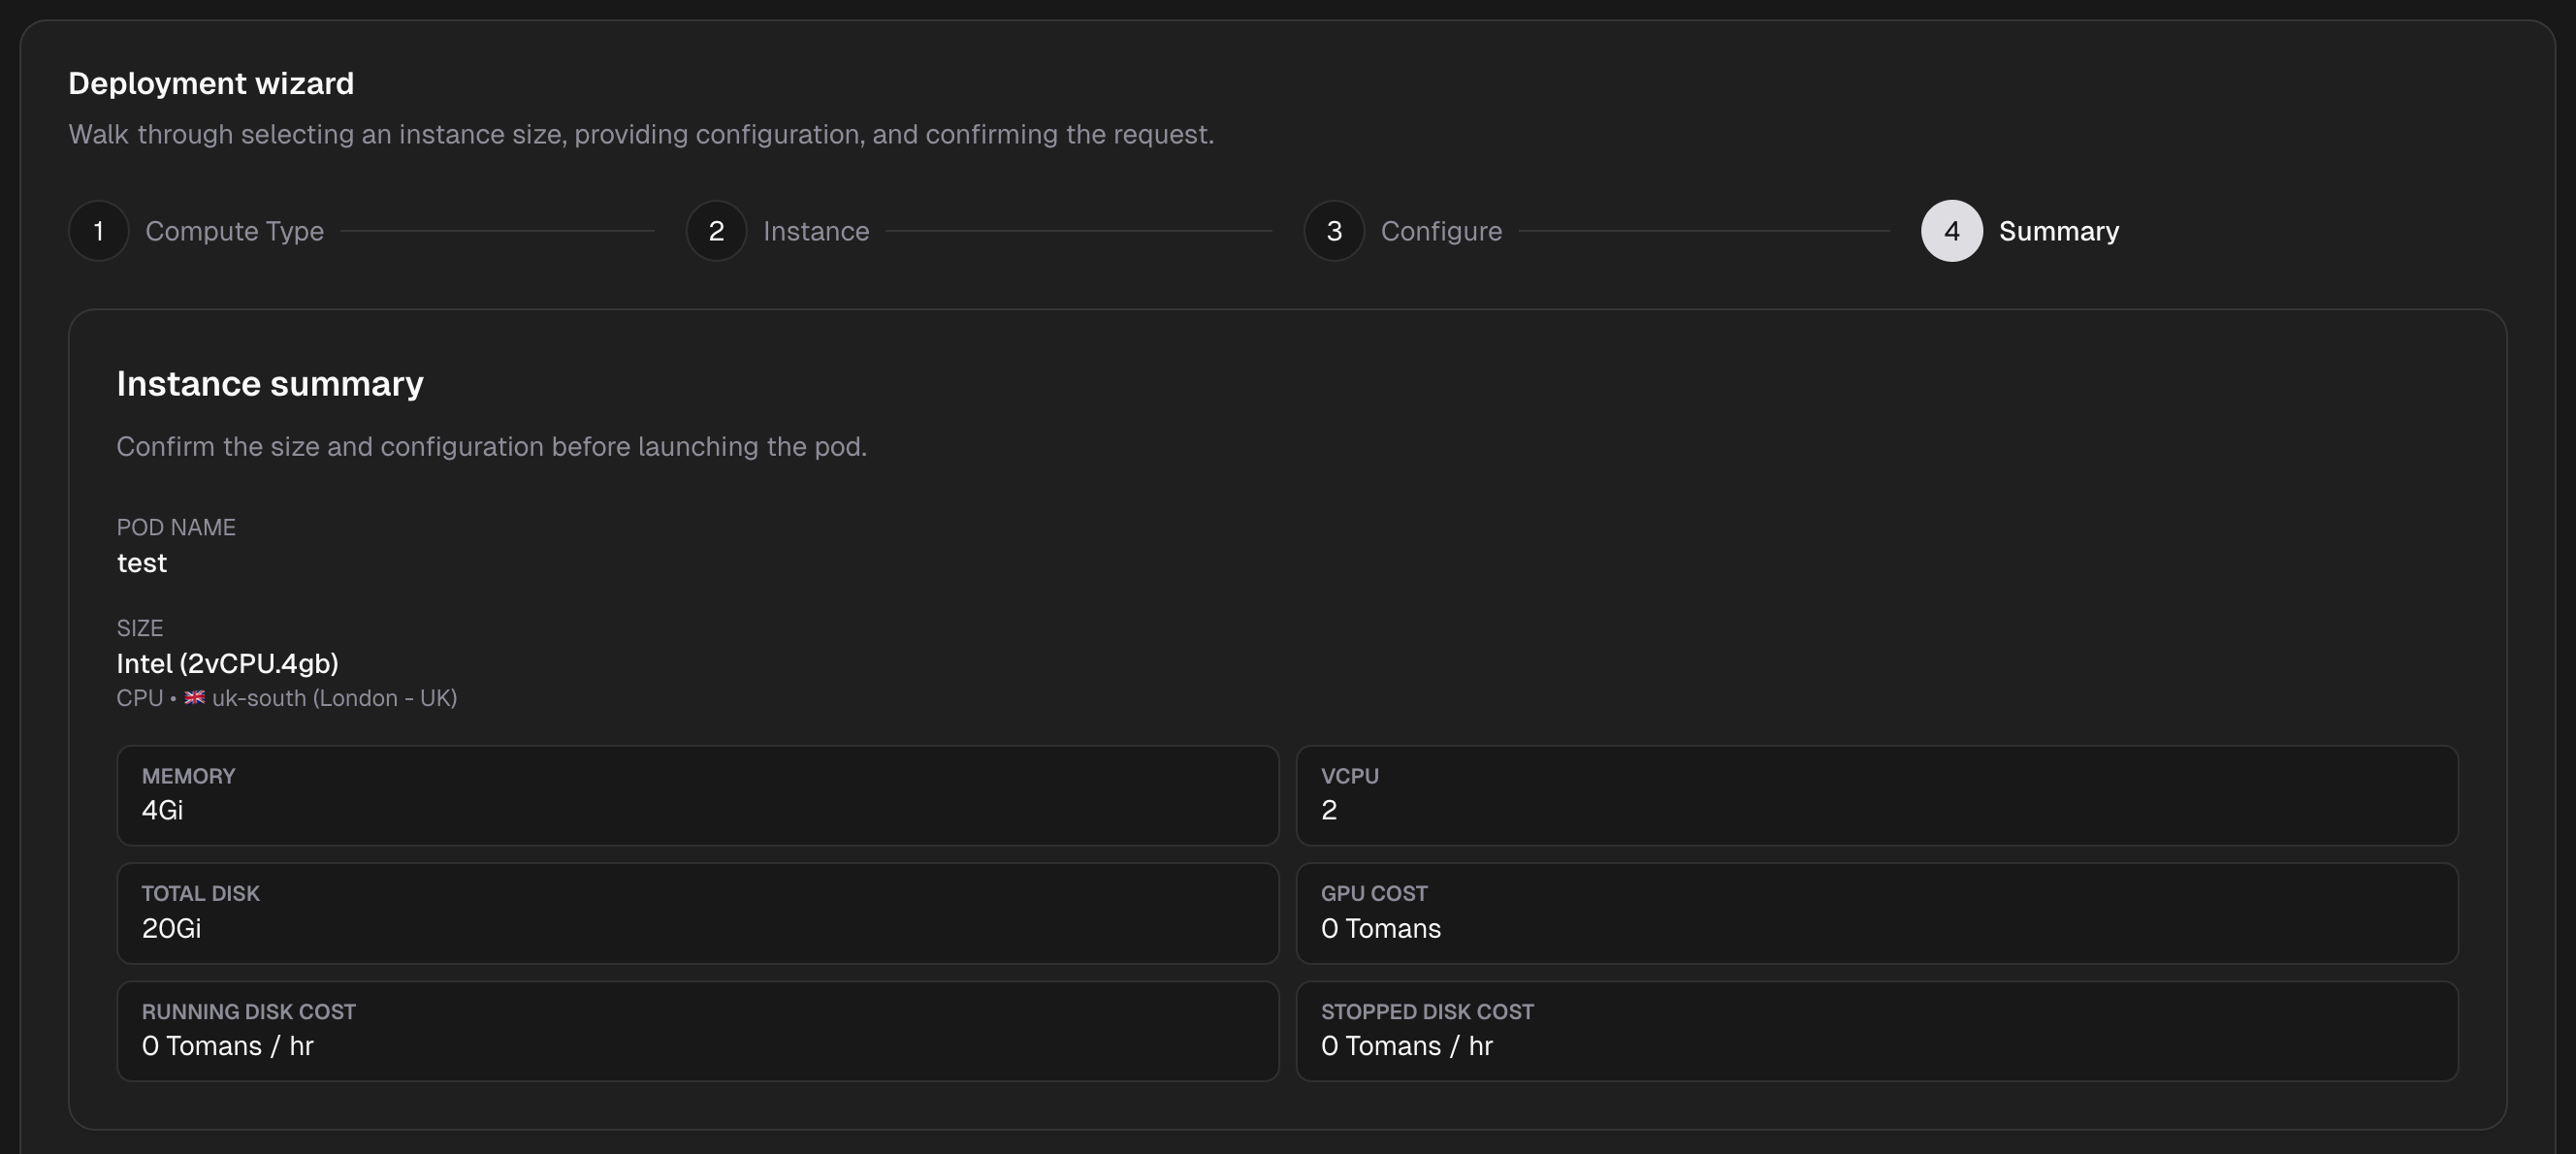
Task: Click the Running Disk Cost card
Action: coord(697,1030)
